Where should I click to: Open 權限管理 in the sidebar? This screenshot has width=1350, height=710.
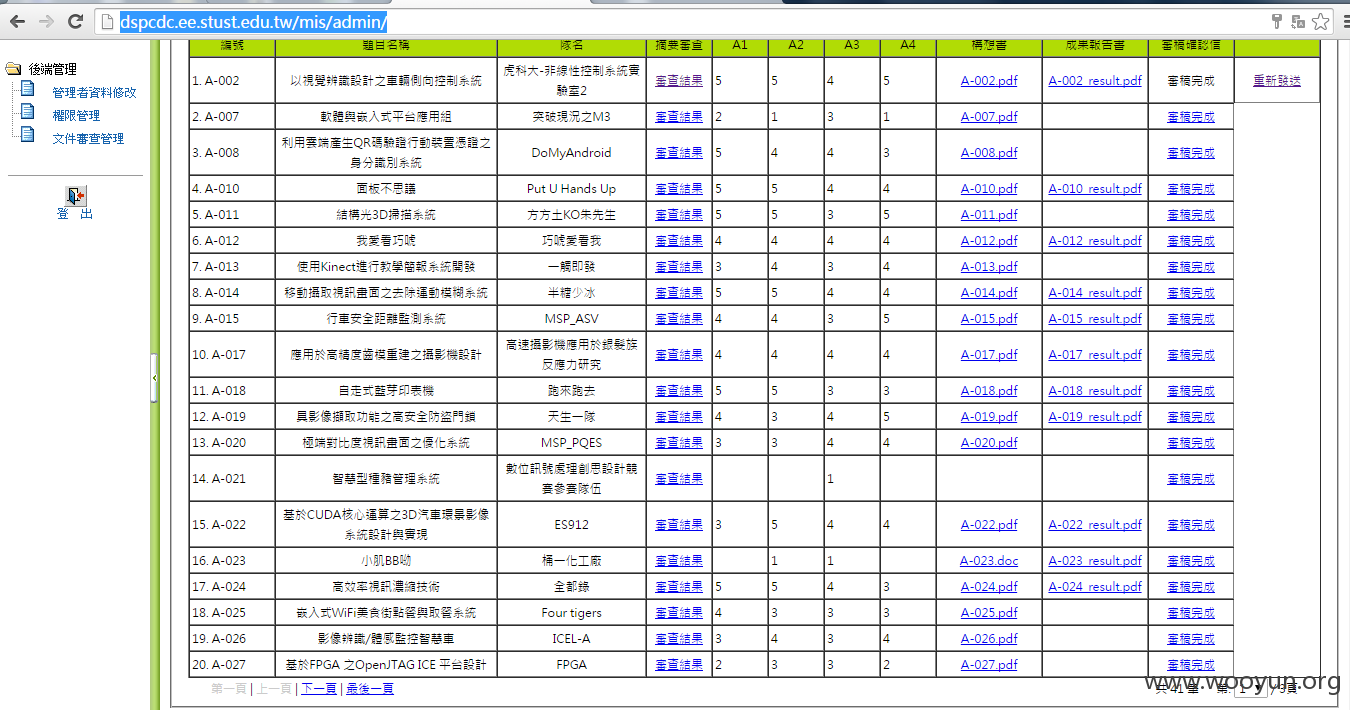coord(76,115)
